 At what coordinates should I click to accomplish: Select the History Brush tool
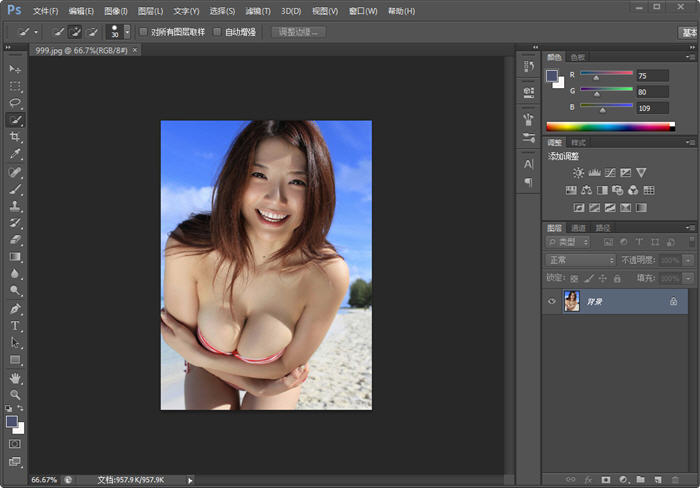coord(15,223)
